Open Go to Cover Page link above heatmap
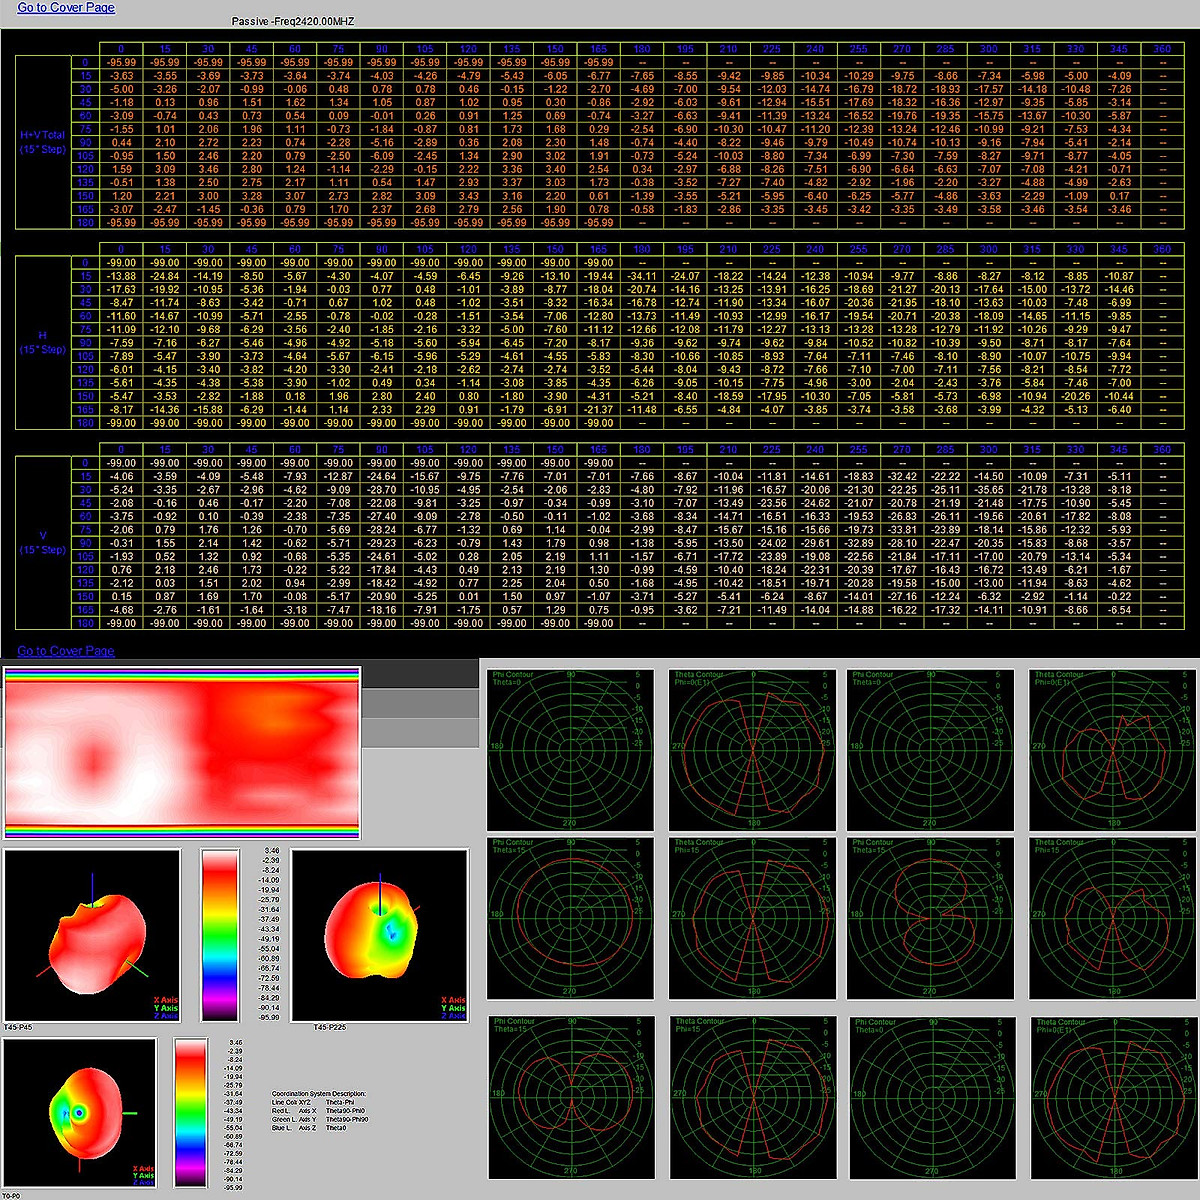1200x1200 pixels. tap(66, 651)
